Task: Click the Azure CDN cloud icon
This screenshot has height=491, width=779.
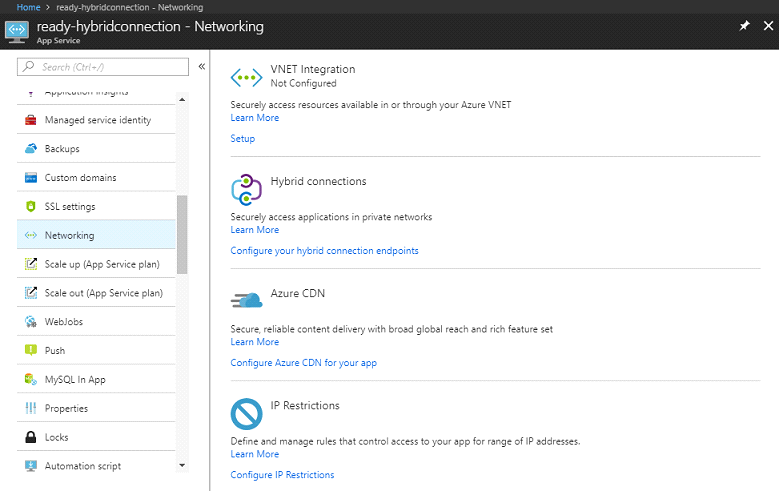Action: pos(246,301)
